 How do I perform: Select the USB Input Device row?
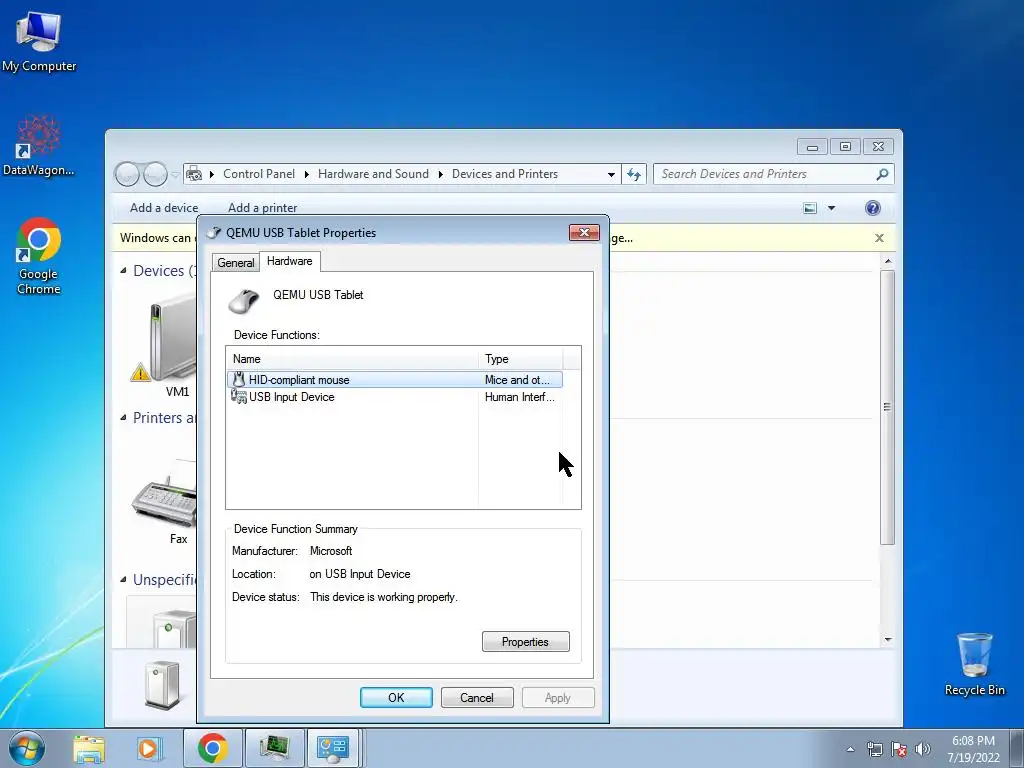click(394, 396)
